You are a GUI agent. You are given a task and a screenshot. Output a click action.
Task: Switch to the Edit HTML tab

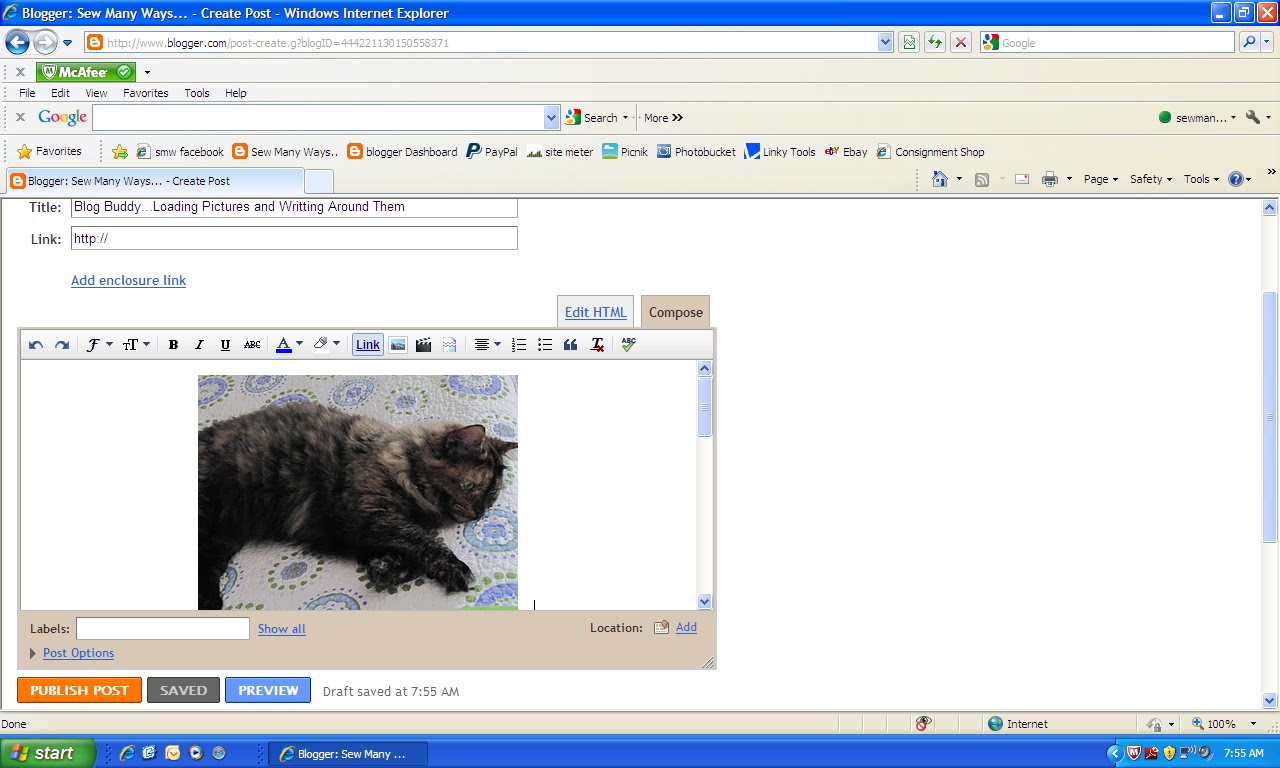tap(595, 312)
